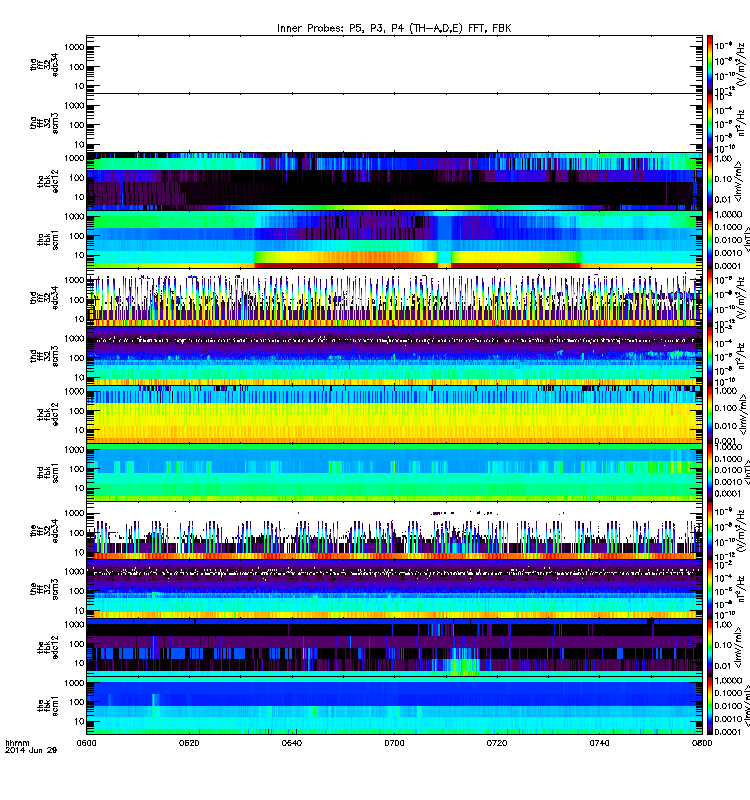Click the "the fbk edc12" y-axis title
Viewport: 750px width, 800px height.
[48, 647]
